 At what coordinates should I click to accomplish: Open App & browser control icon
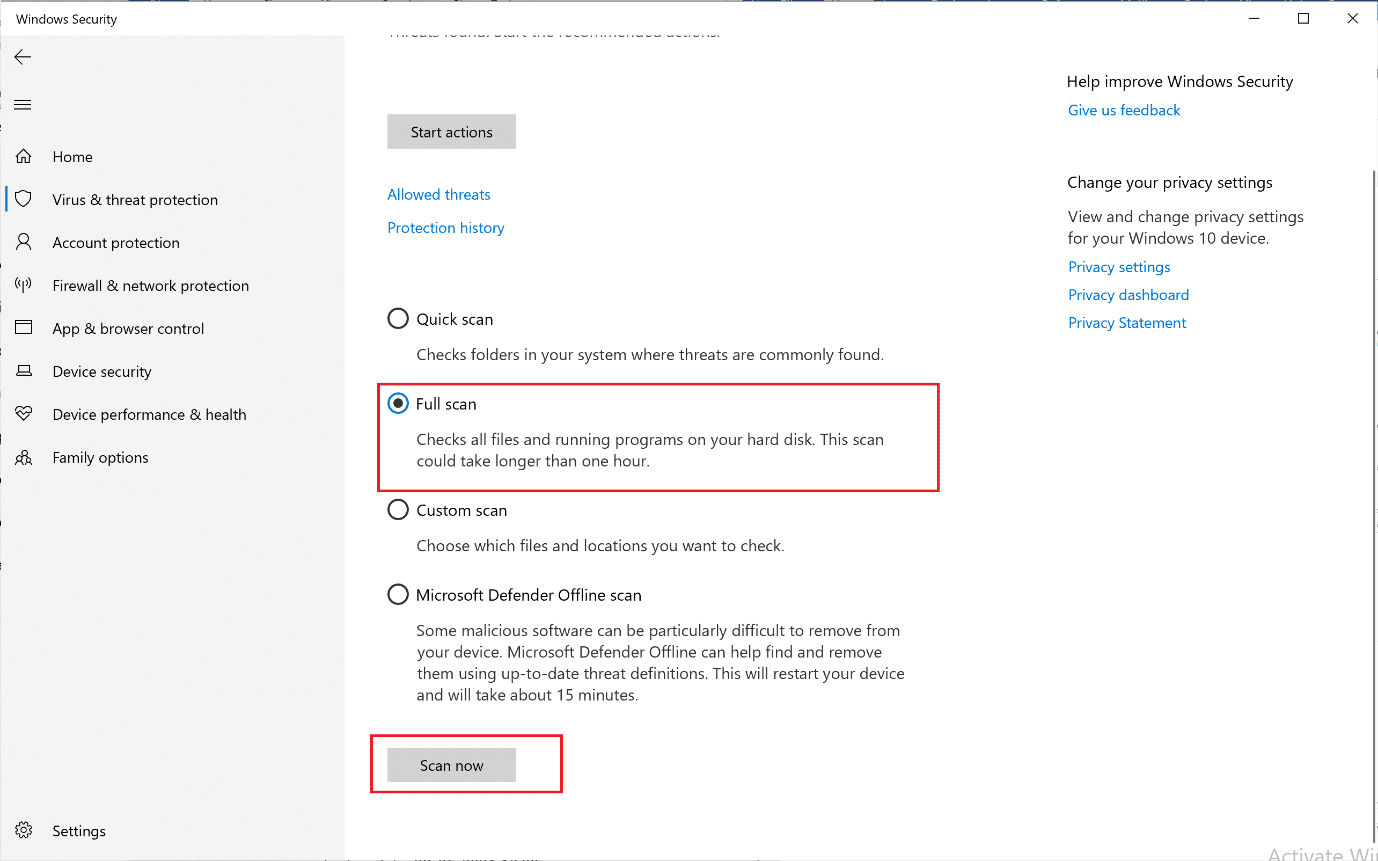tap(23, 328)
